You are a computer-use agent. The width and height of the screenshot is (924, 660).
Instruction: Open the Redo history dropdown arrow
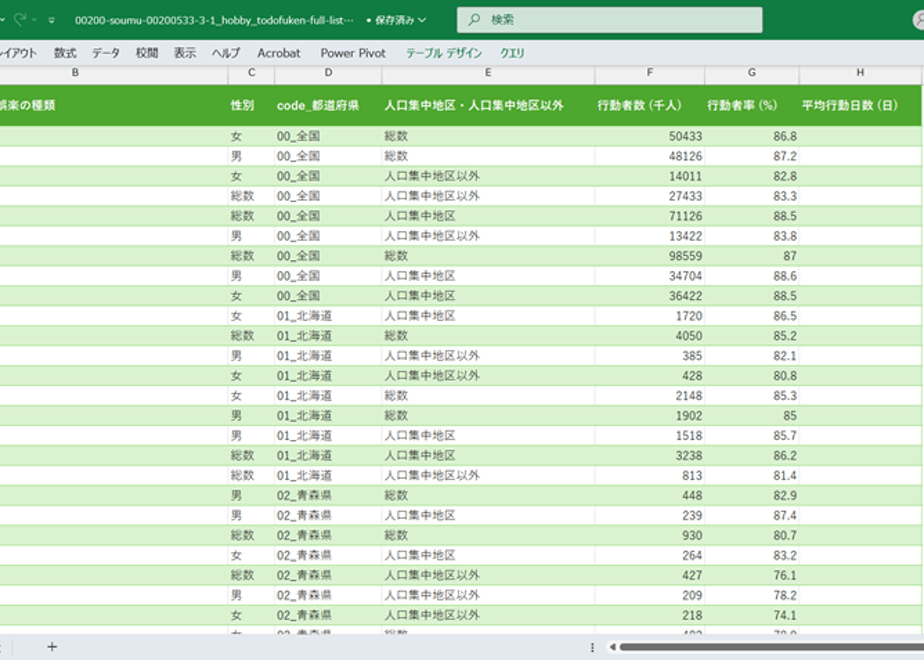(x=34, y=20)
